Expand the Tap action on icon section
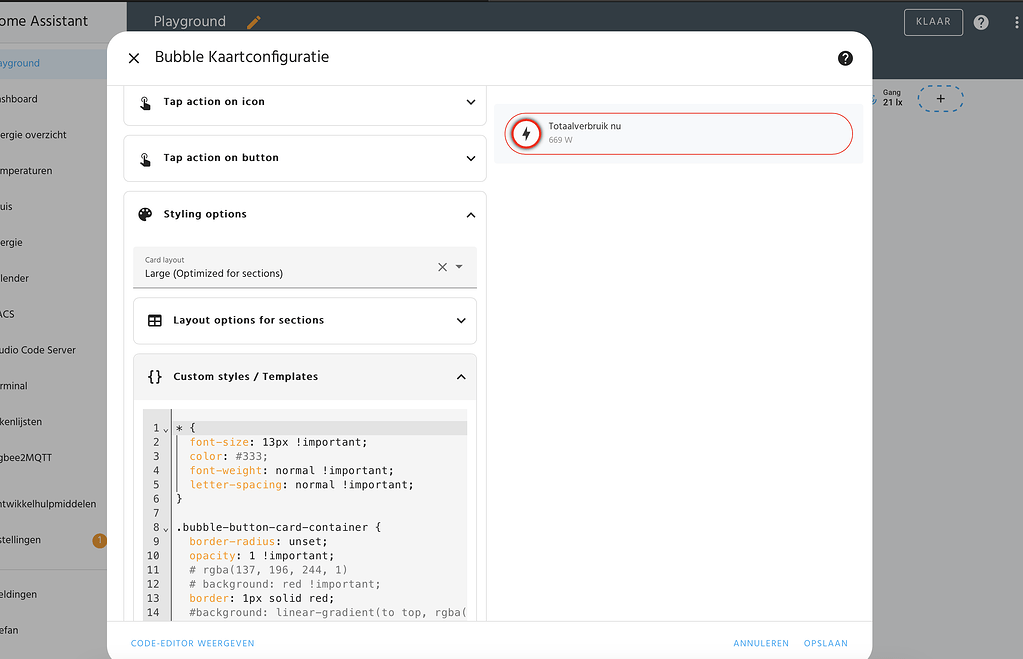1023x659 pixels. point(470,101)
